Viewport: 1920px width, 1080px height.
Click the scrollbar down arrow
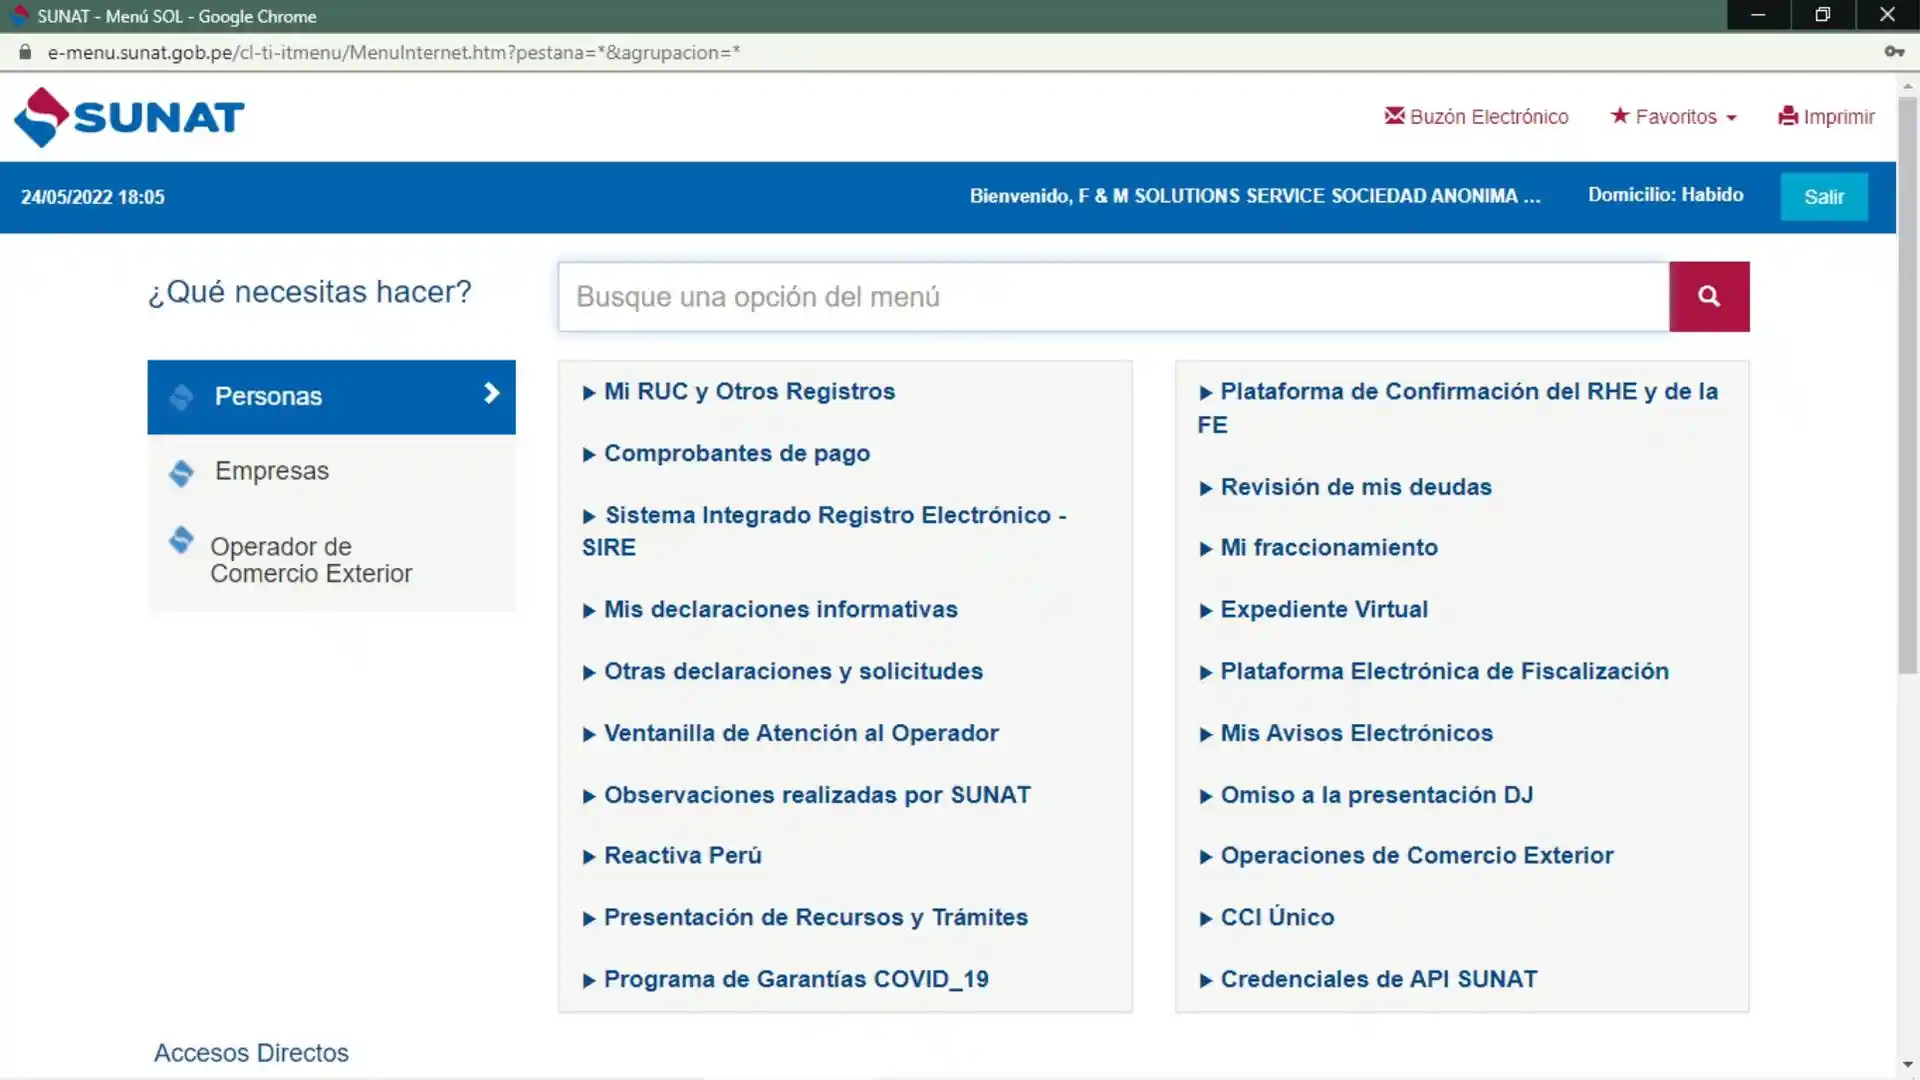[x=1907, y=1065]
